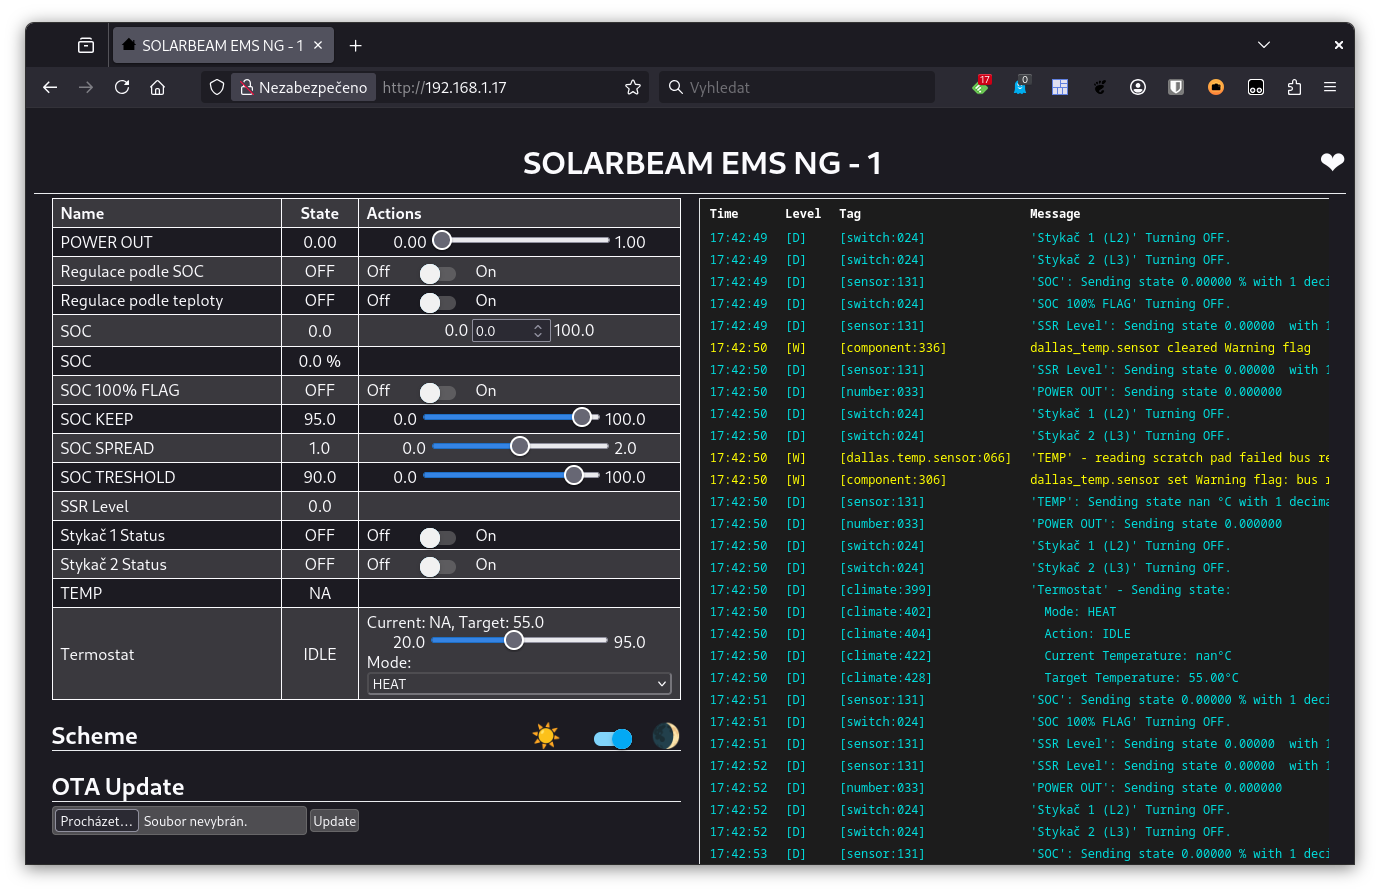Image resolution: width=1380 pixels, height=893 pixels.
Task: Toggle the Stykač 1 Status switch
Action: [437, 537]
